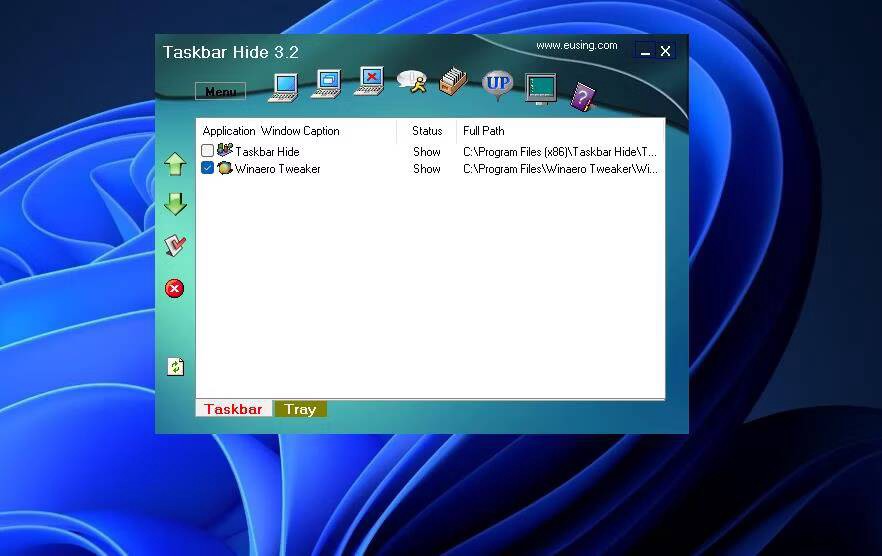
Task: Switch to the Tray tab
Action: [300, 409]
